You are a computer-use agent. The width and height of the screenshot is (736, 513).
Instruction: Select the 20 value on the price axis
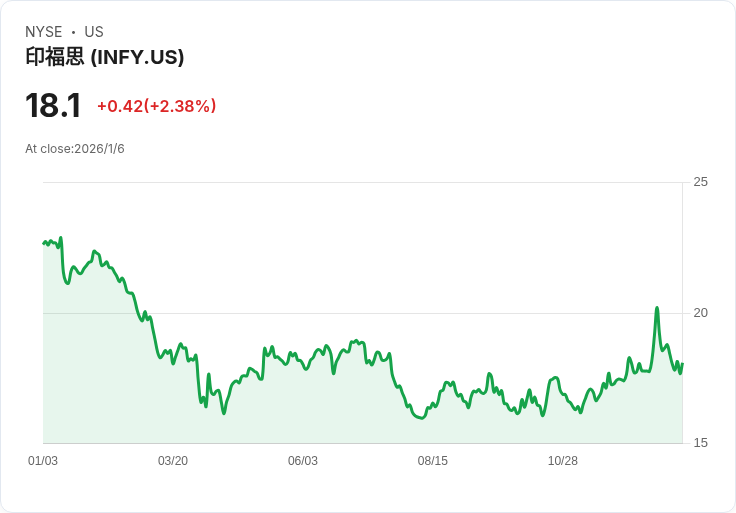[x=700, y=313]
